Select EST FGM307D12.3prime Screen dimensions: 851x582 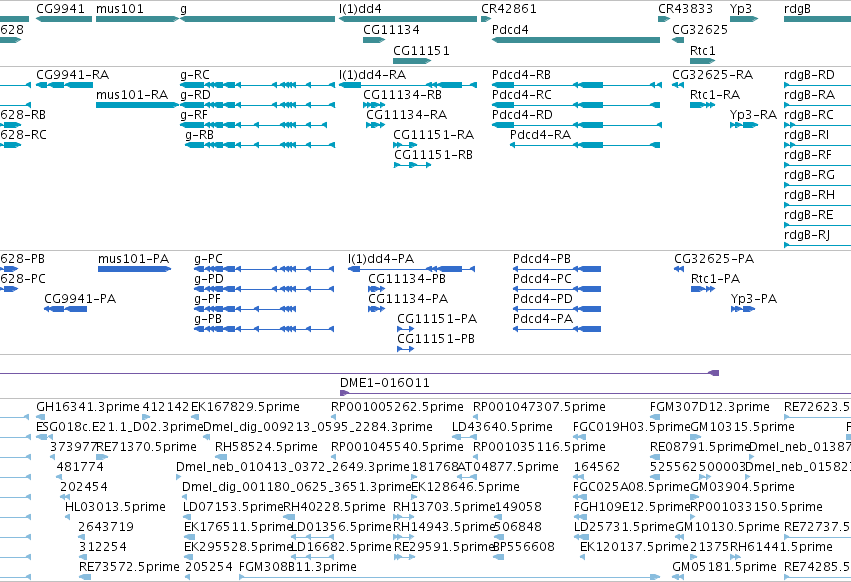655,417
